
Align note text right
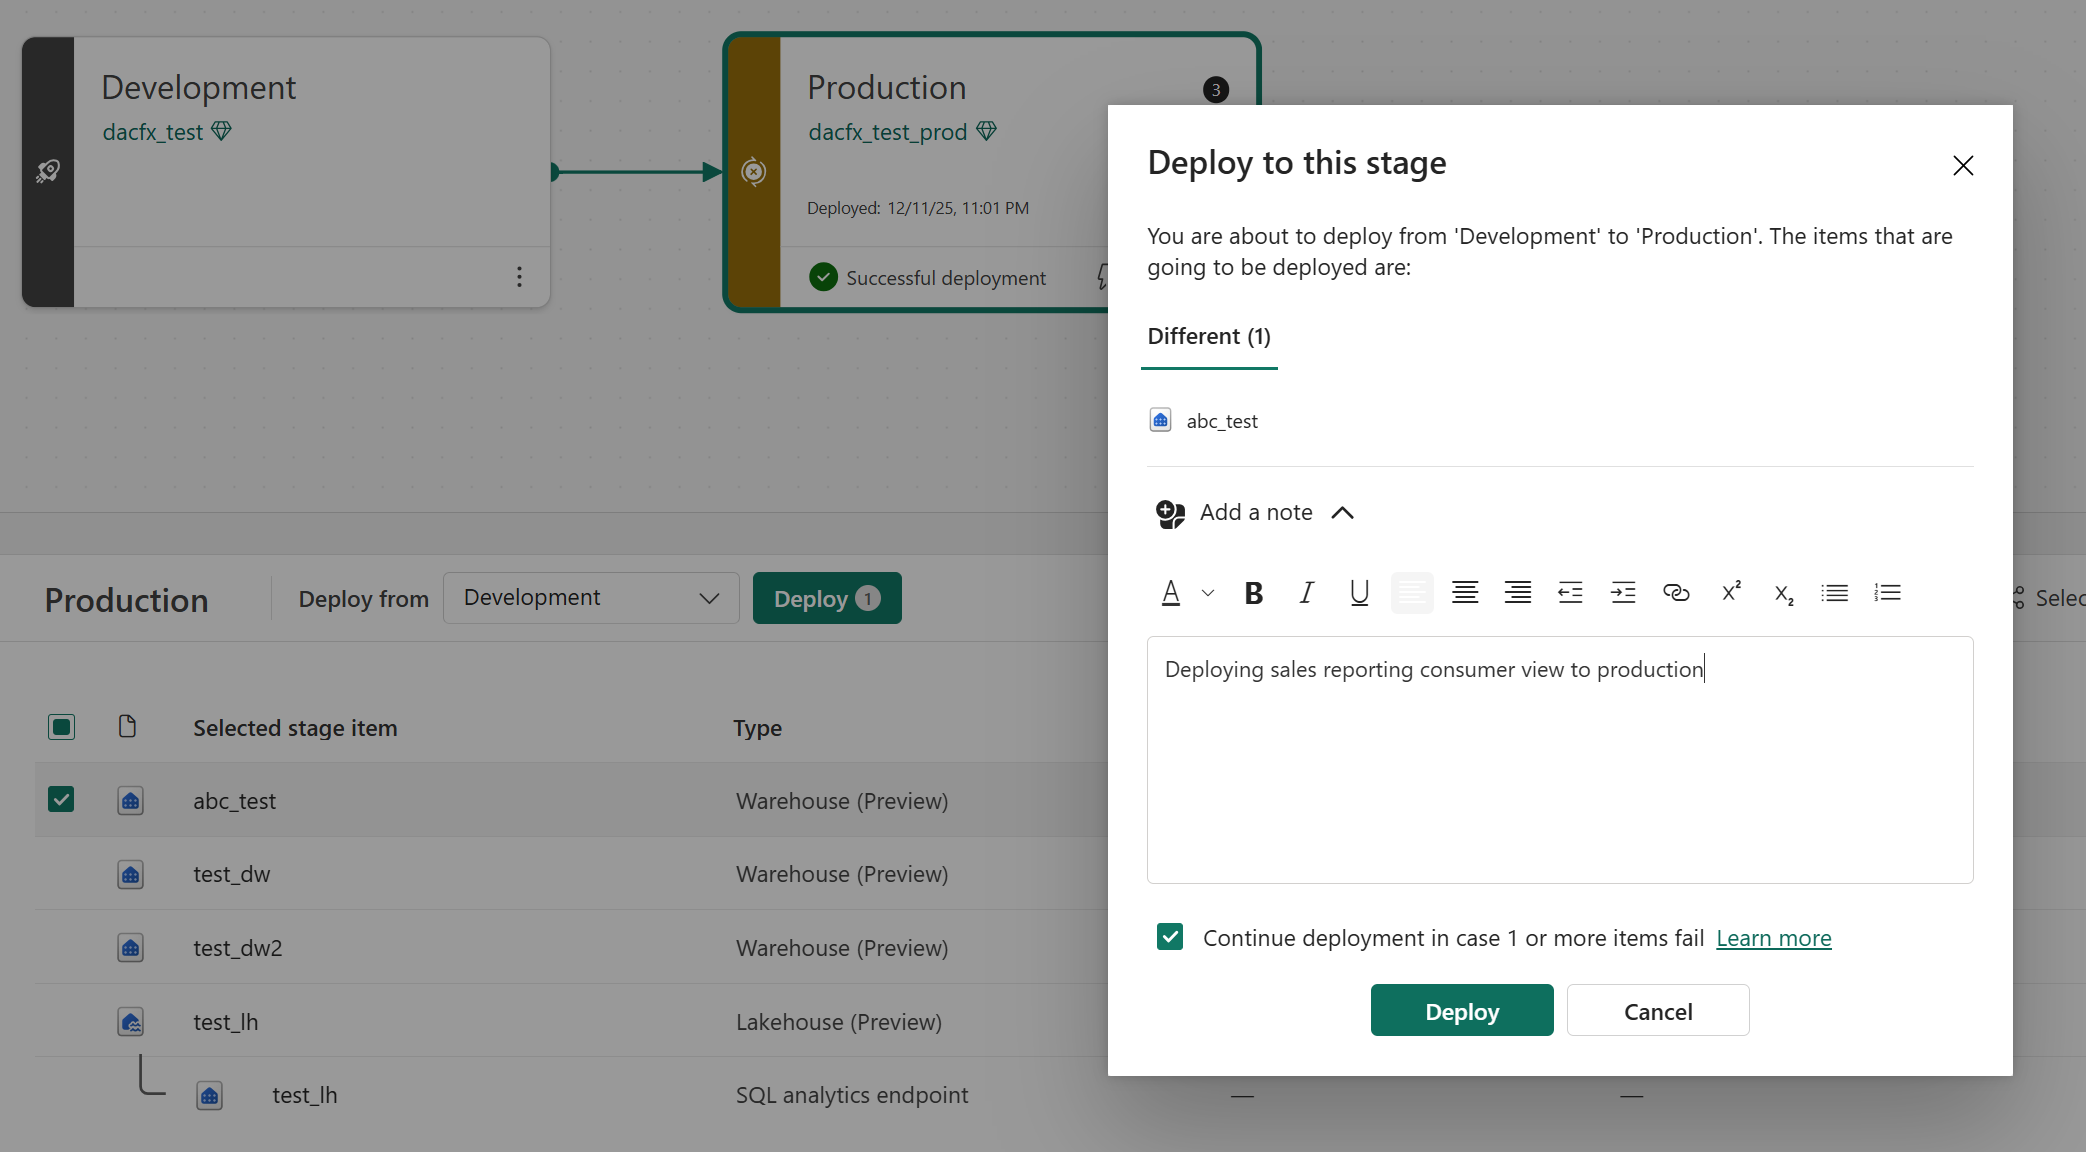click(x=1518, y=593)
